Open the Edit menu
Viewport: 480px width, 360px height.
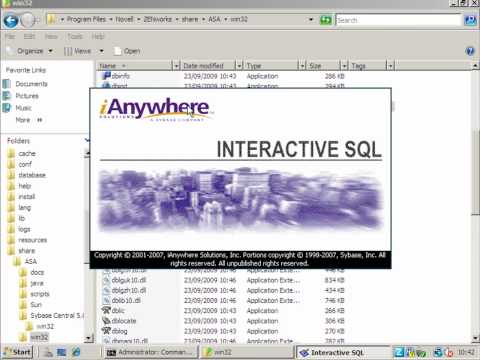[x=29, y=36]
